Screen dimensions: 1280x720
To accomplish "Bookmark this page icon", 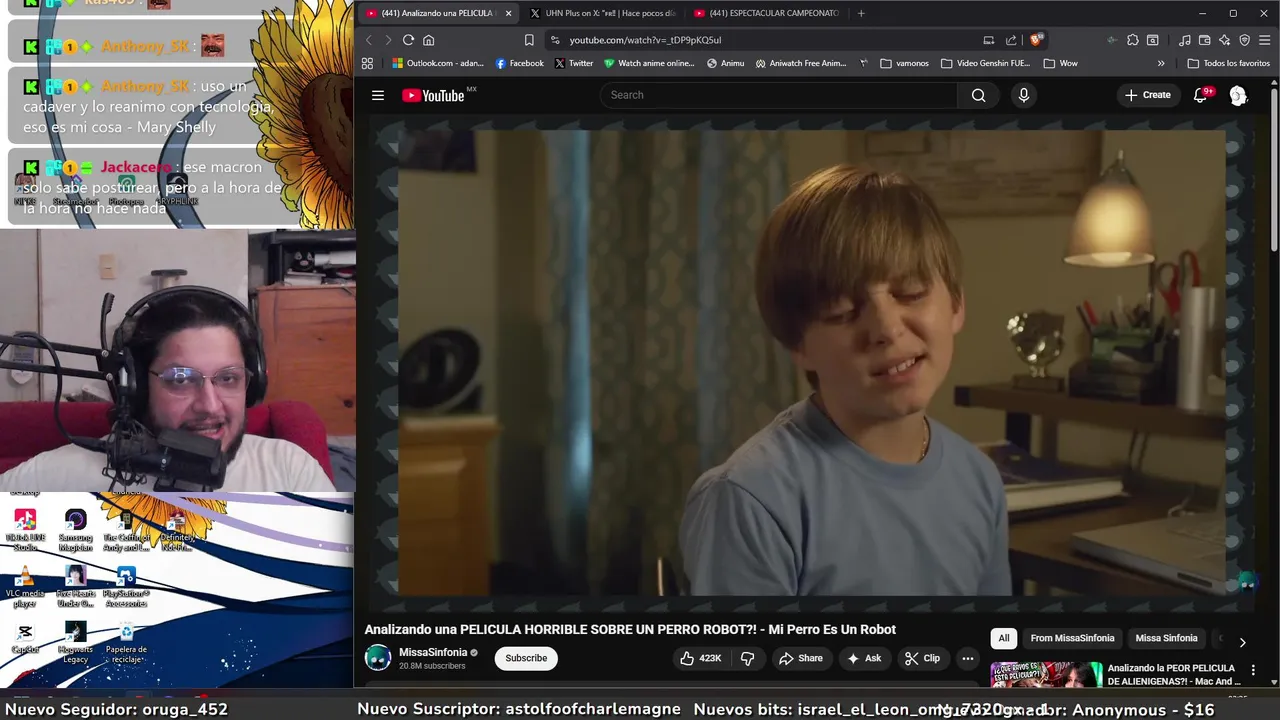I will [529, 40].
